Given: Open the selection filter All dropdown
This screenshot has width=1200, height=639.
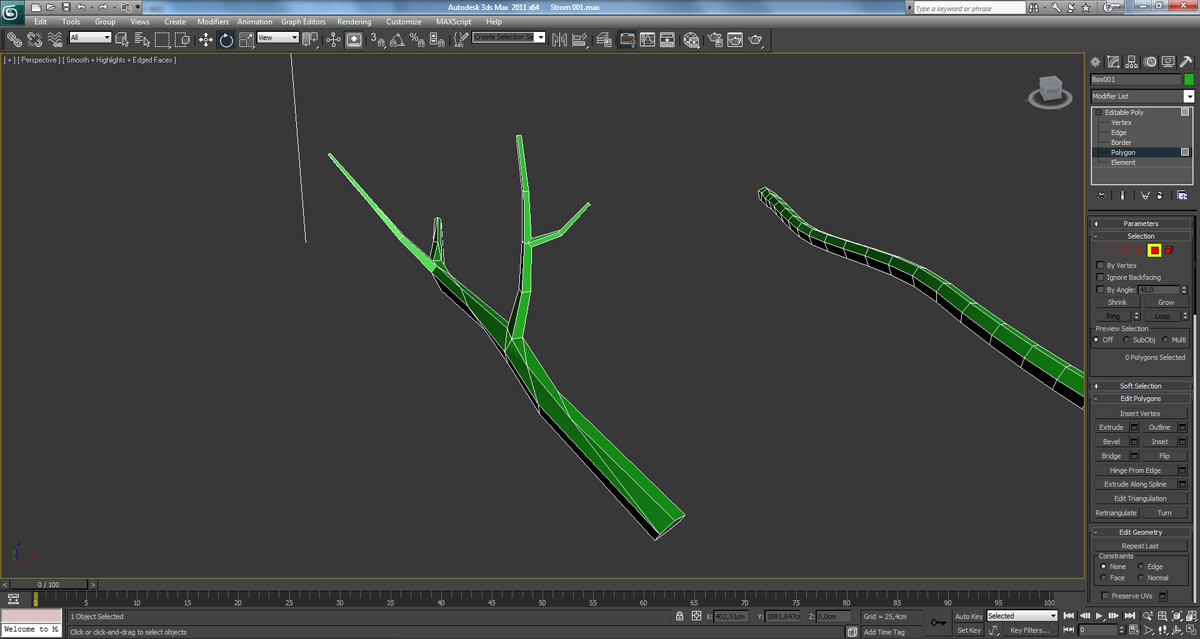Looking at the screenshot, I should pyautogui.click(x=90, y=38).
